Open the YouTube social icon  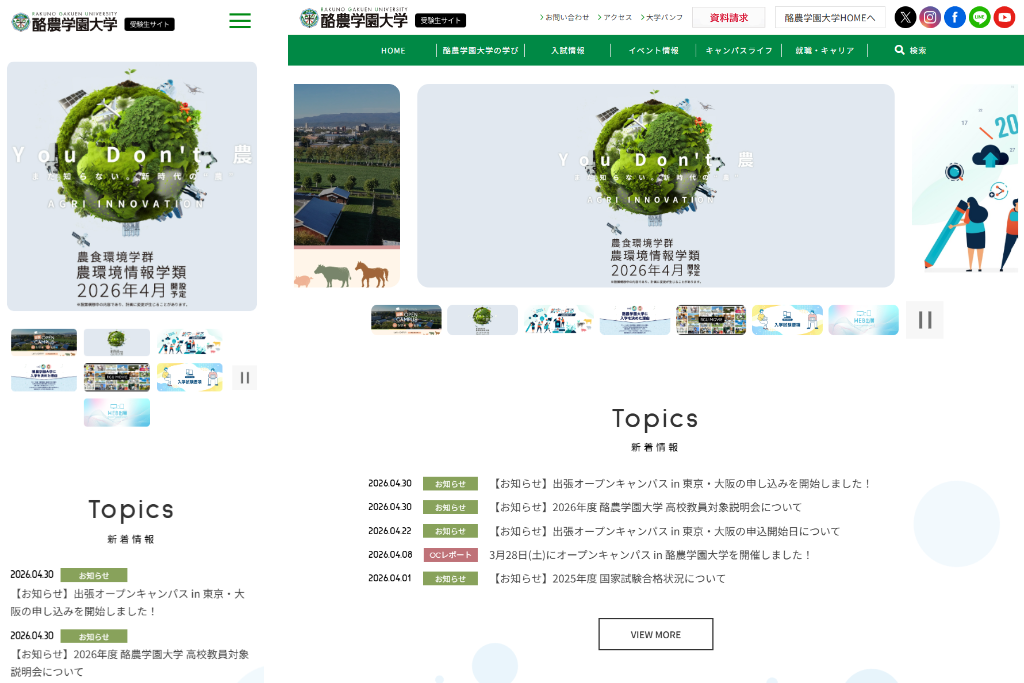coord(1004,17)
